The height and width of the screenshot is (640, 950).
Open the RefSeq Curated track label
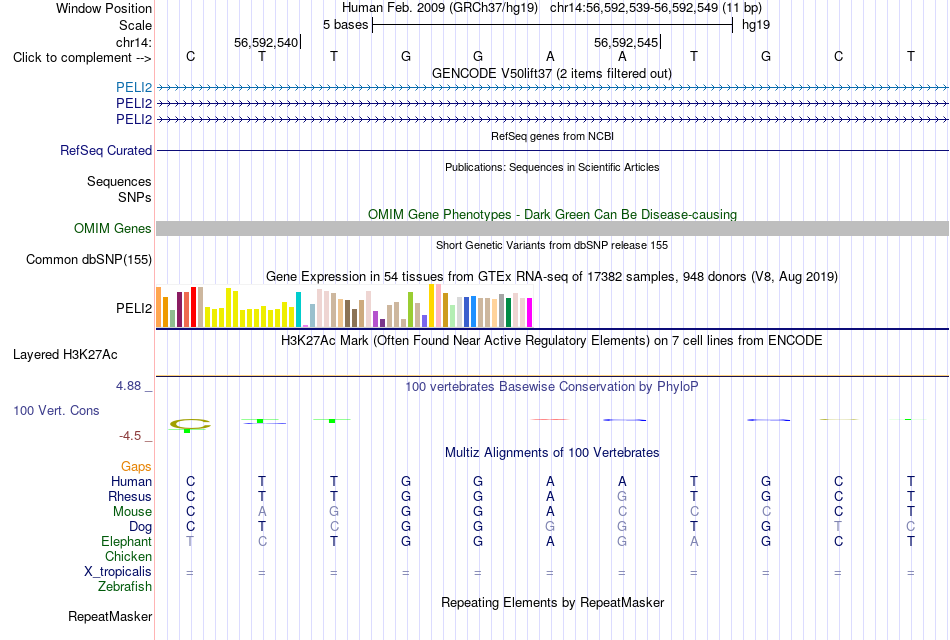pyautogui.click(x=106, y=150)
